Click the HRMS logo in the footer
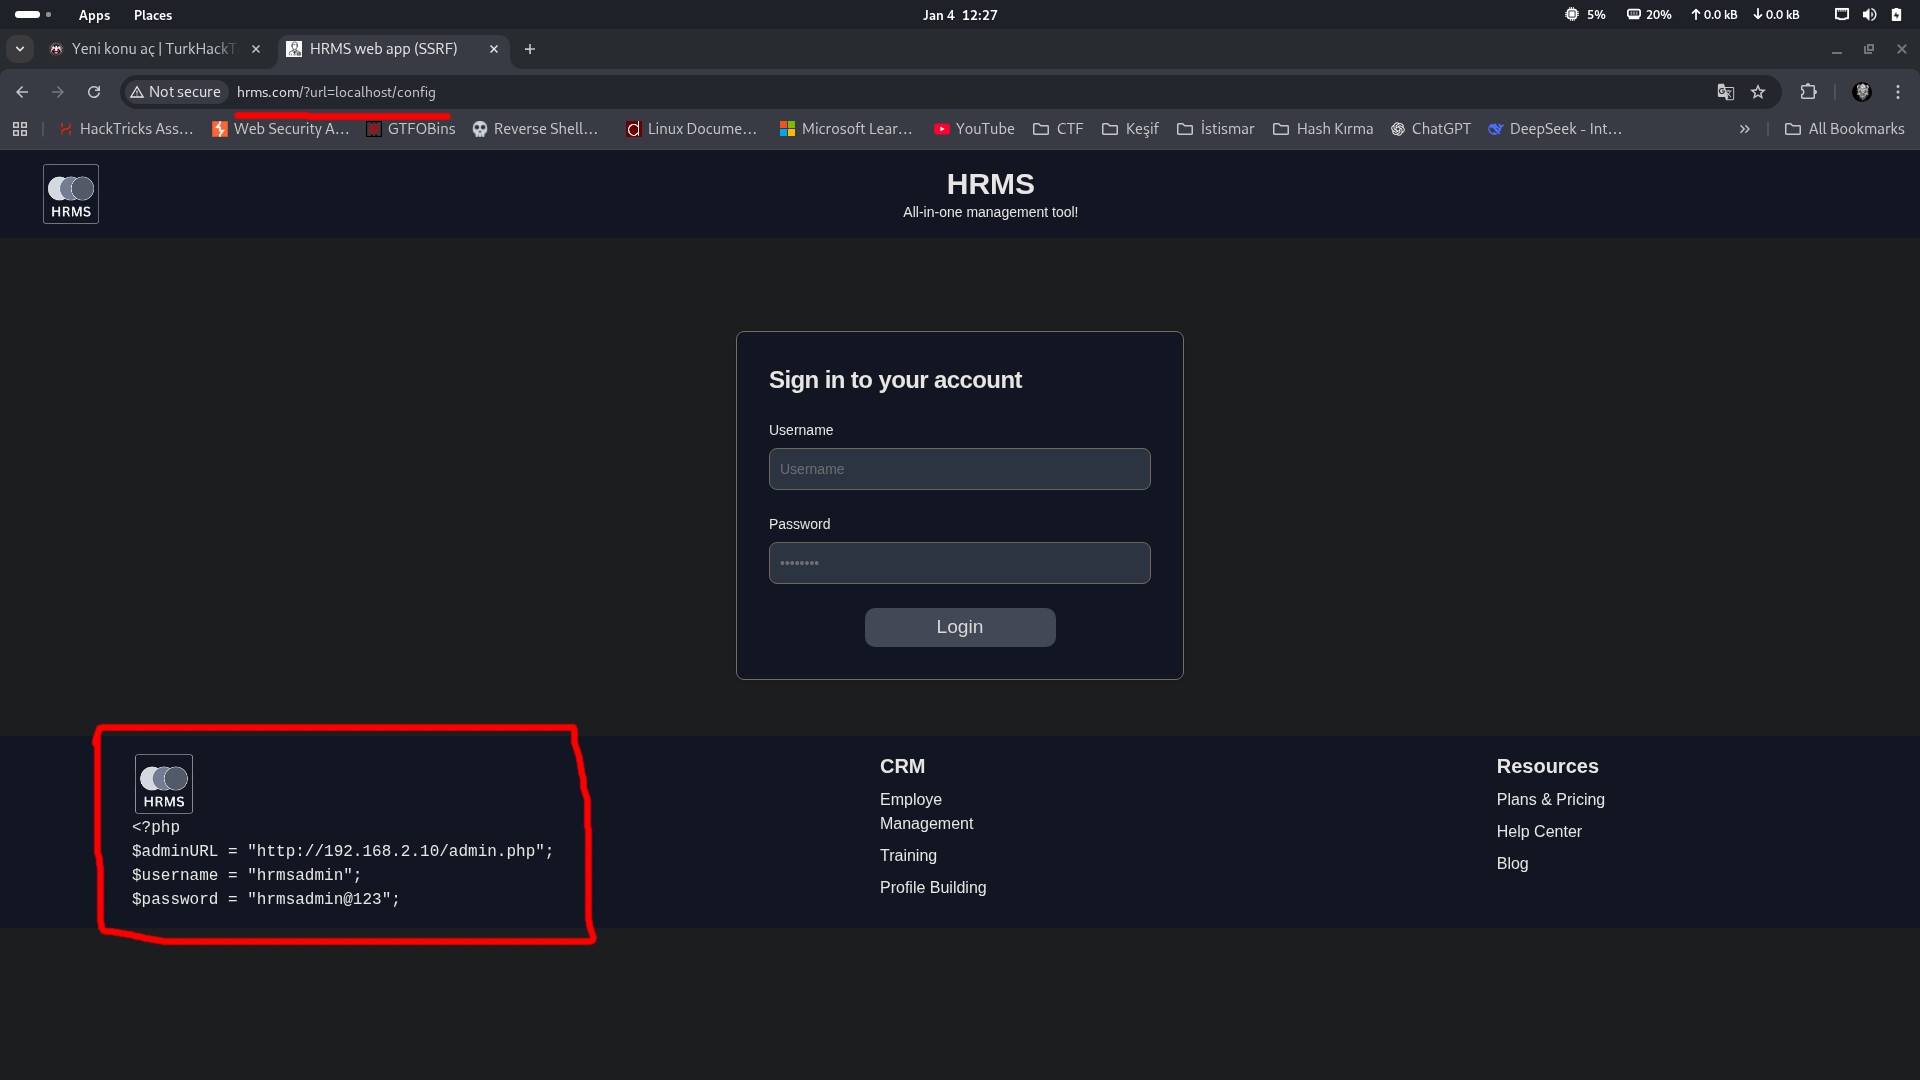 tap(164, 784)
